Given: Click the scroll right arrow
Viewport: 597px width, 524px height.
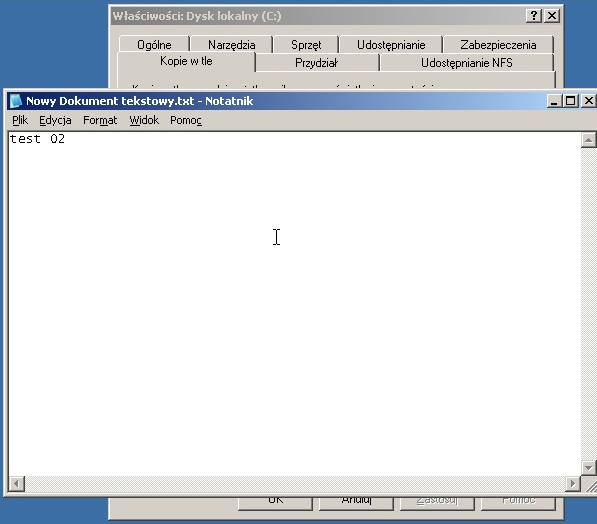Looking at the screenshot, I should click(x=573, y=484).
